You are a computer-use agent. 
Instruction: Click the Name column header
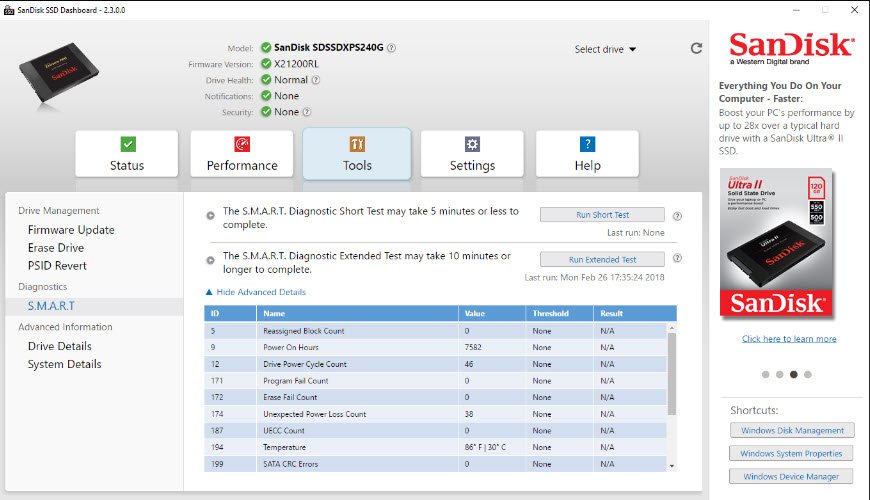[357, 314]
